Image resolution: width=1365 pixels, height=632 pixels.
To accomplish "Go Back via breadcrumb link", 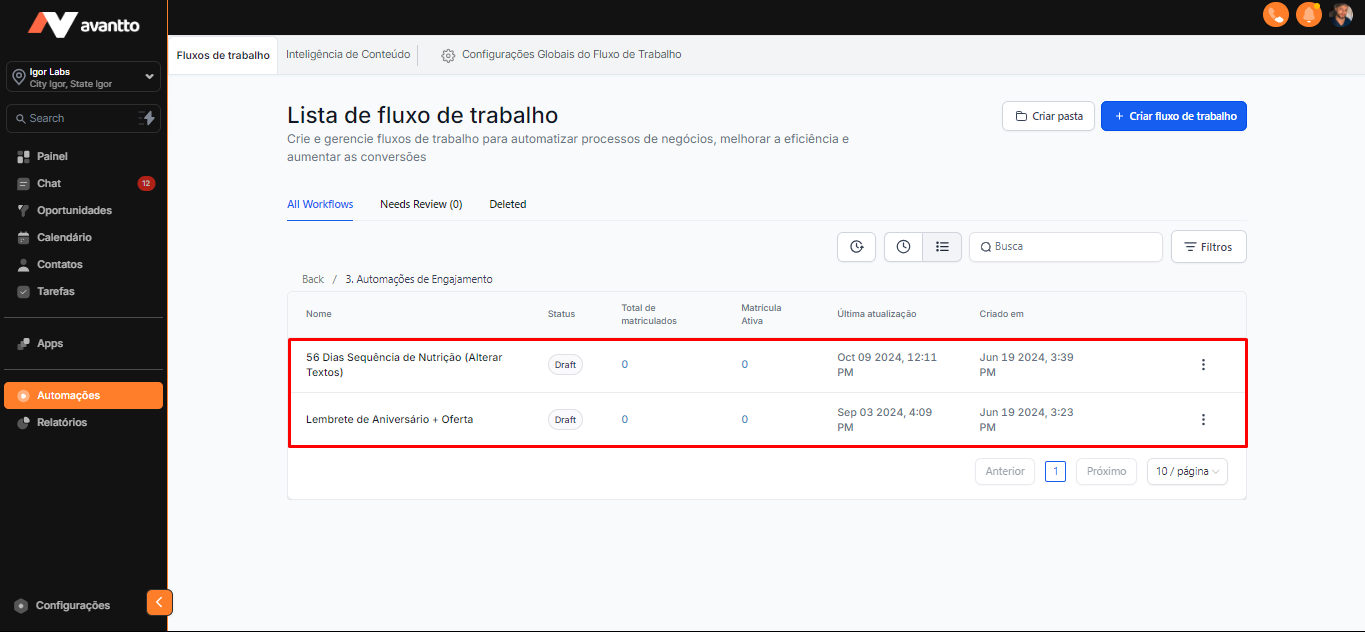I will [313, 279].
